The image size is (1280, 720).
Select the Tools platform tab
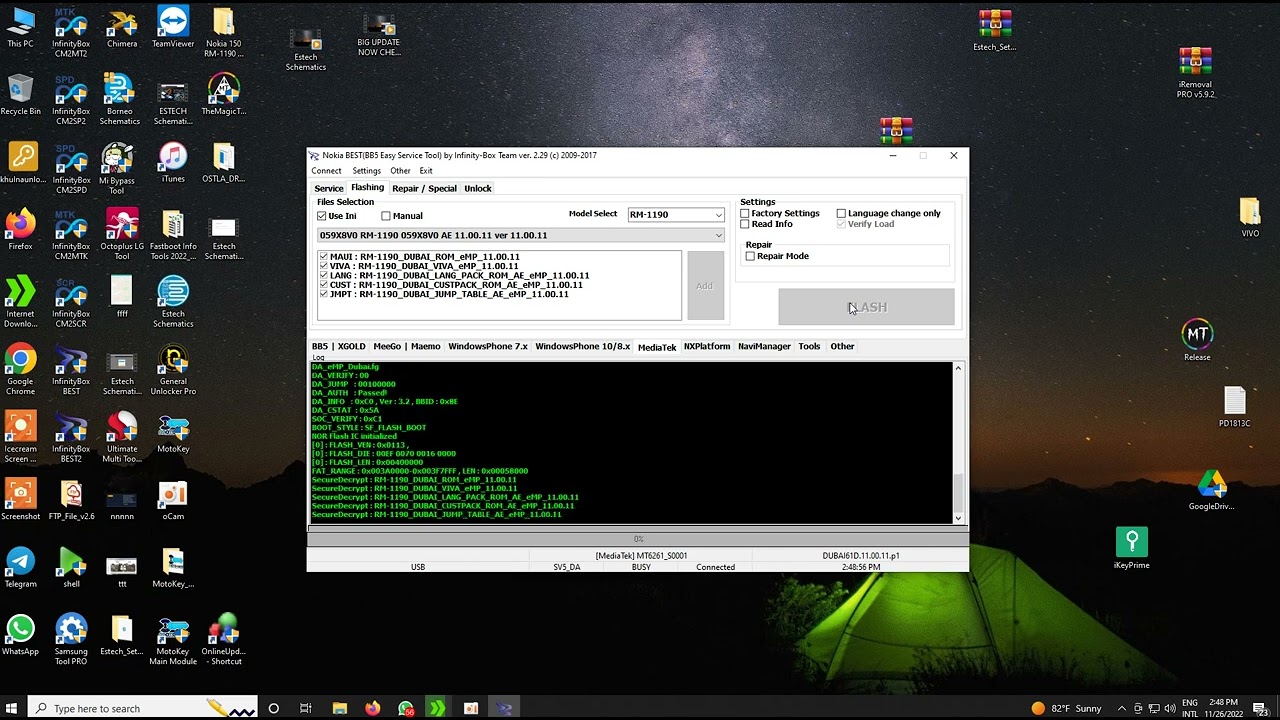pyautogui.click(x=809, y=346)
